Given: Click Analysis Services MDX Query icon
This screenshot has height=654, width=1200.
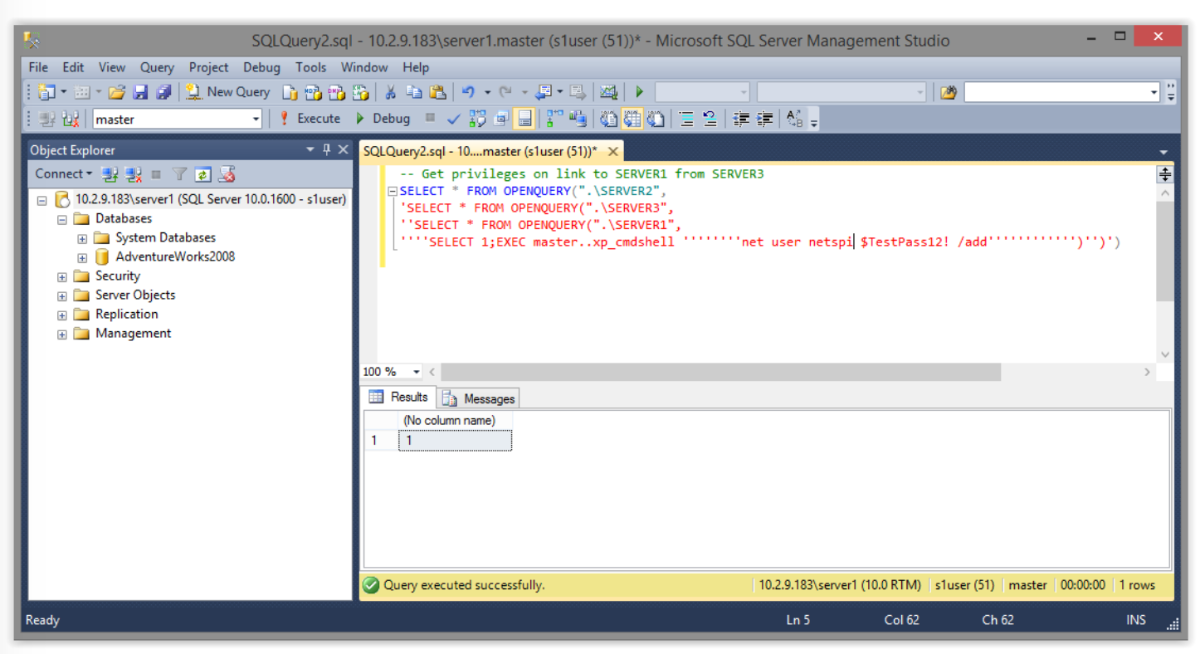Looking at the screenshot, I should [312, 92].
